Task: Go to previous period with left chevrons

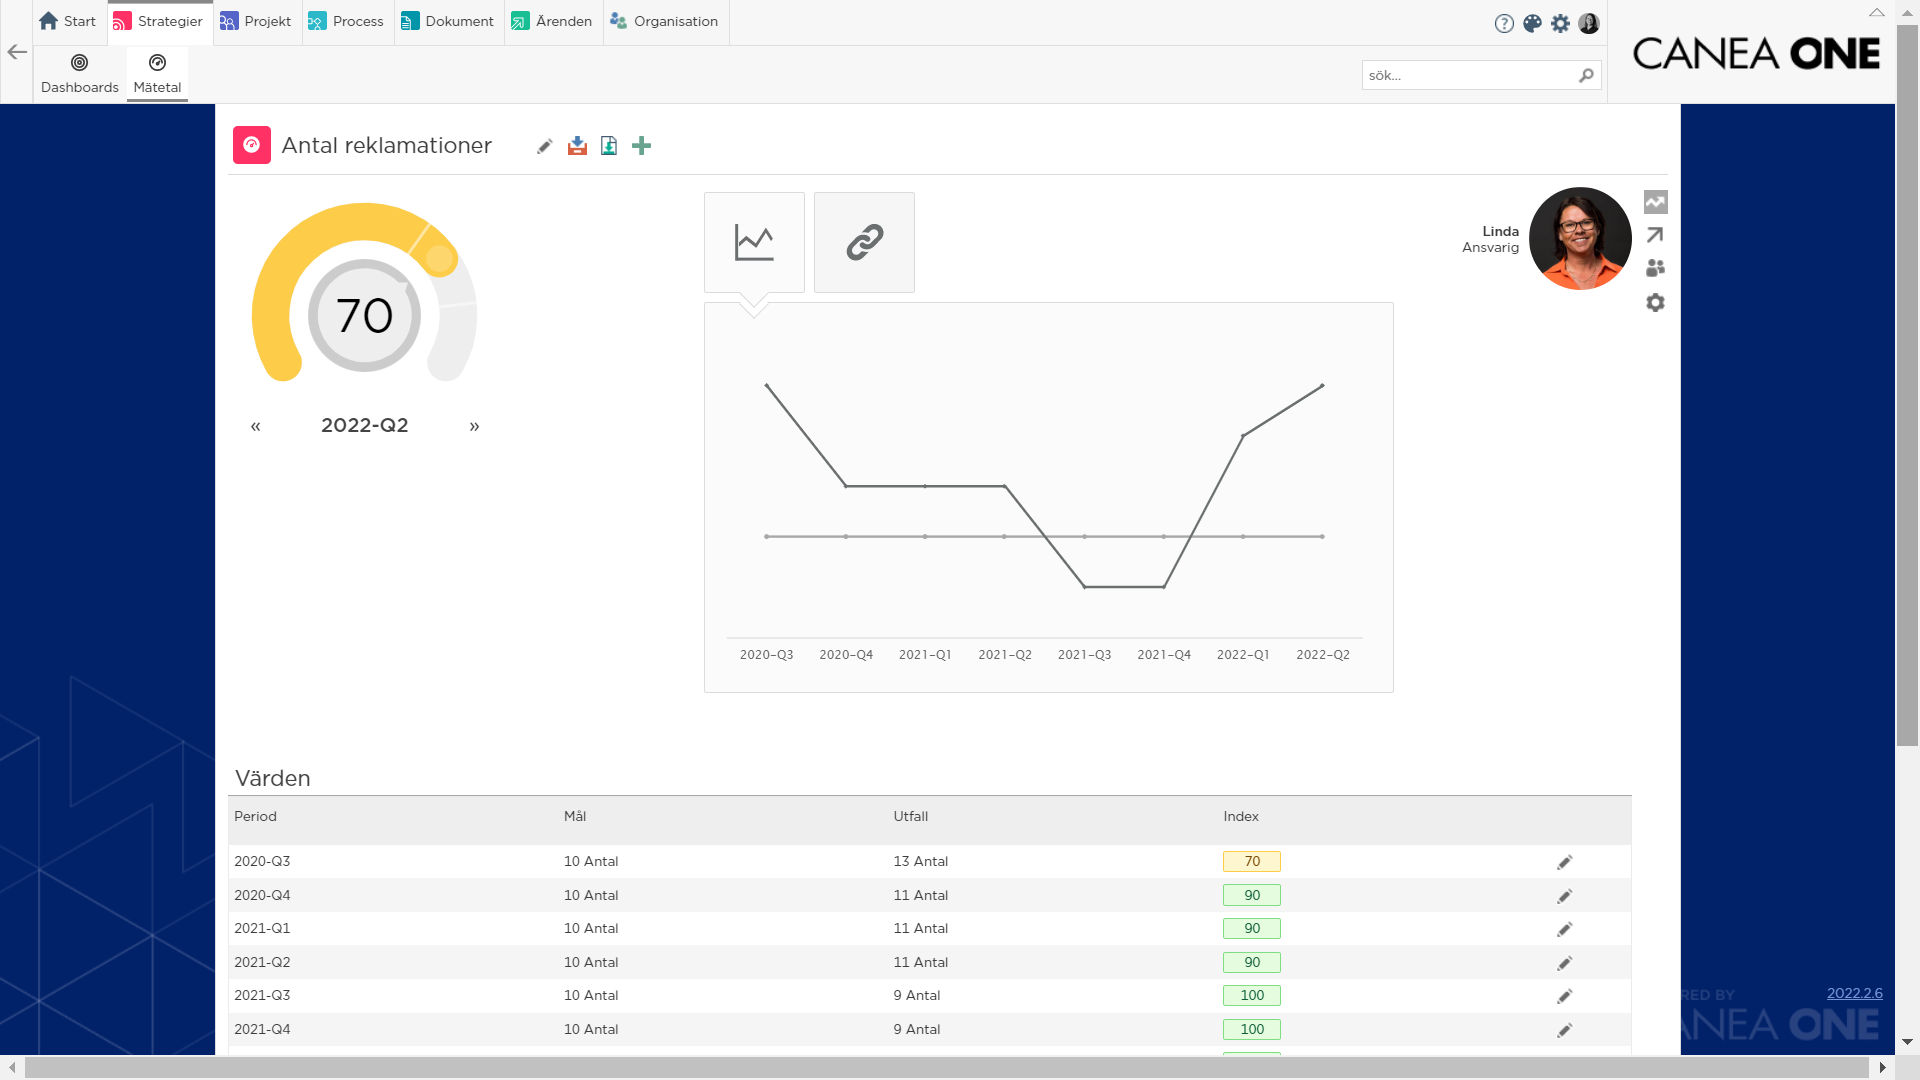Action: click(256, 426)
